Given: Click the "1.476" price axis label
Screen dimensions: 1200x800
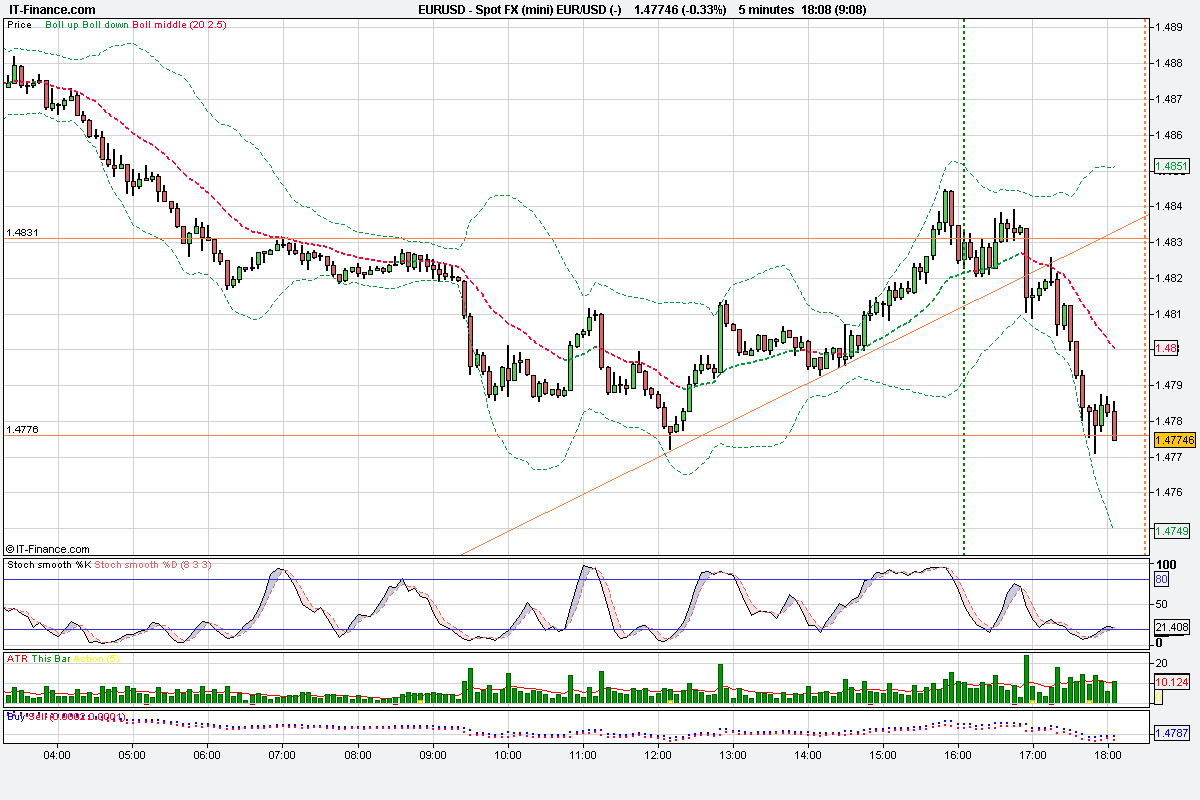Looking at the screenshot, I should [x=1170, y=492].
